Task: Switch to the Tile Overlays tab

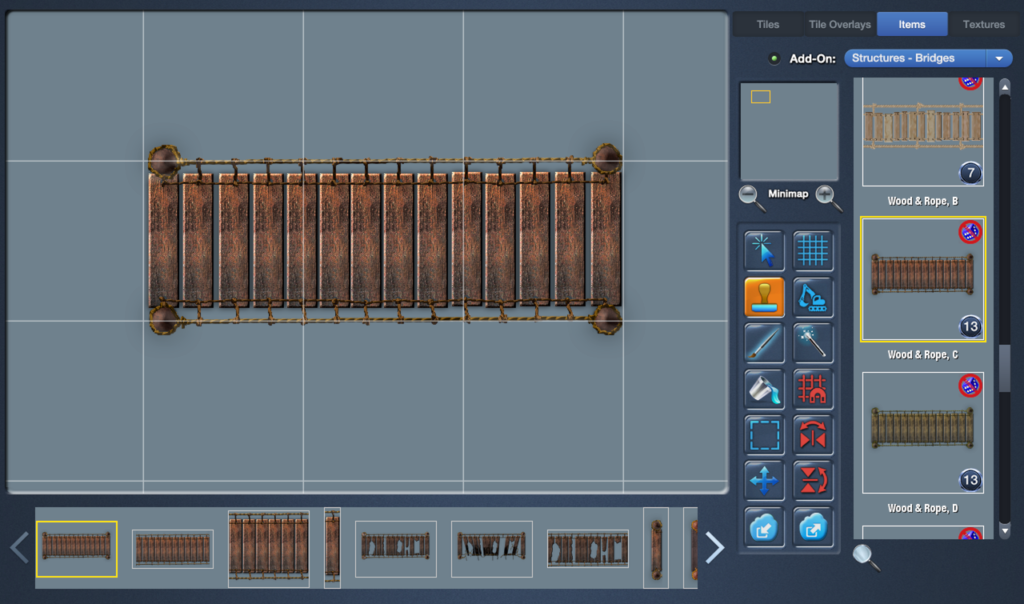Action: tap(839, 24)
